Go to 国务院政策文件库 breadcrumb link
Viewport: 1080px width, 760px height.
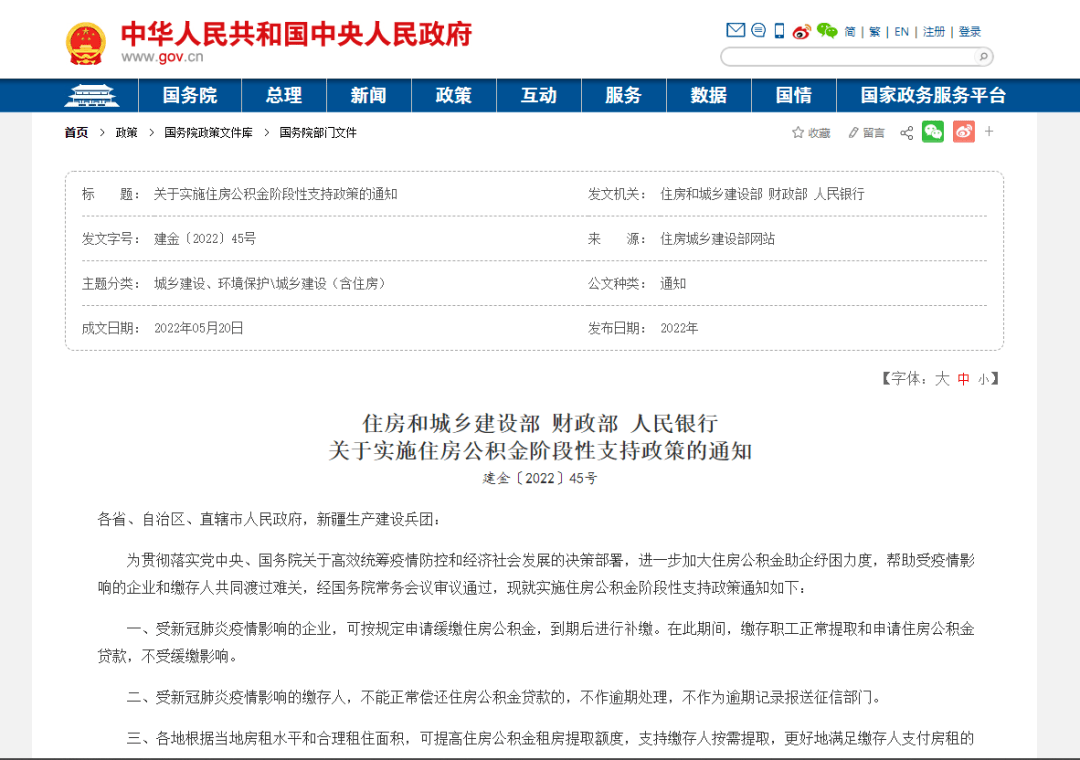(x=208, y=133)
